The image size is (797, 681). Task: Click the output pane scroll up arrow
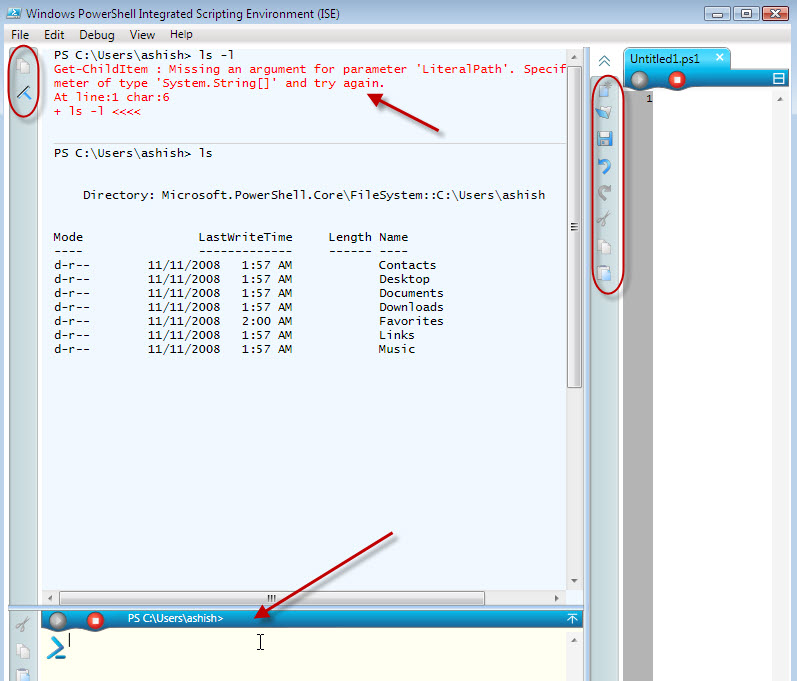pyautogui.click(x=574, y=57)
